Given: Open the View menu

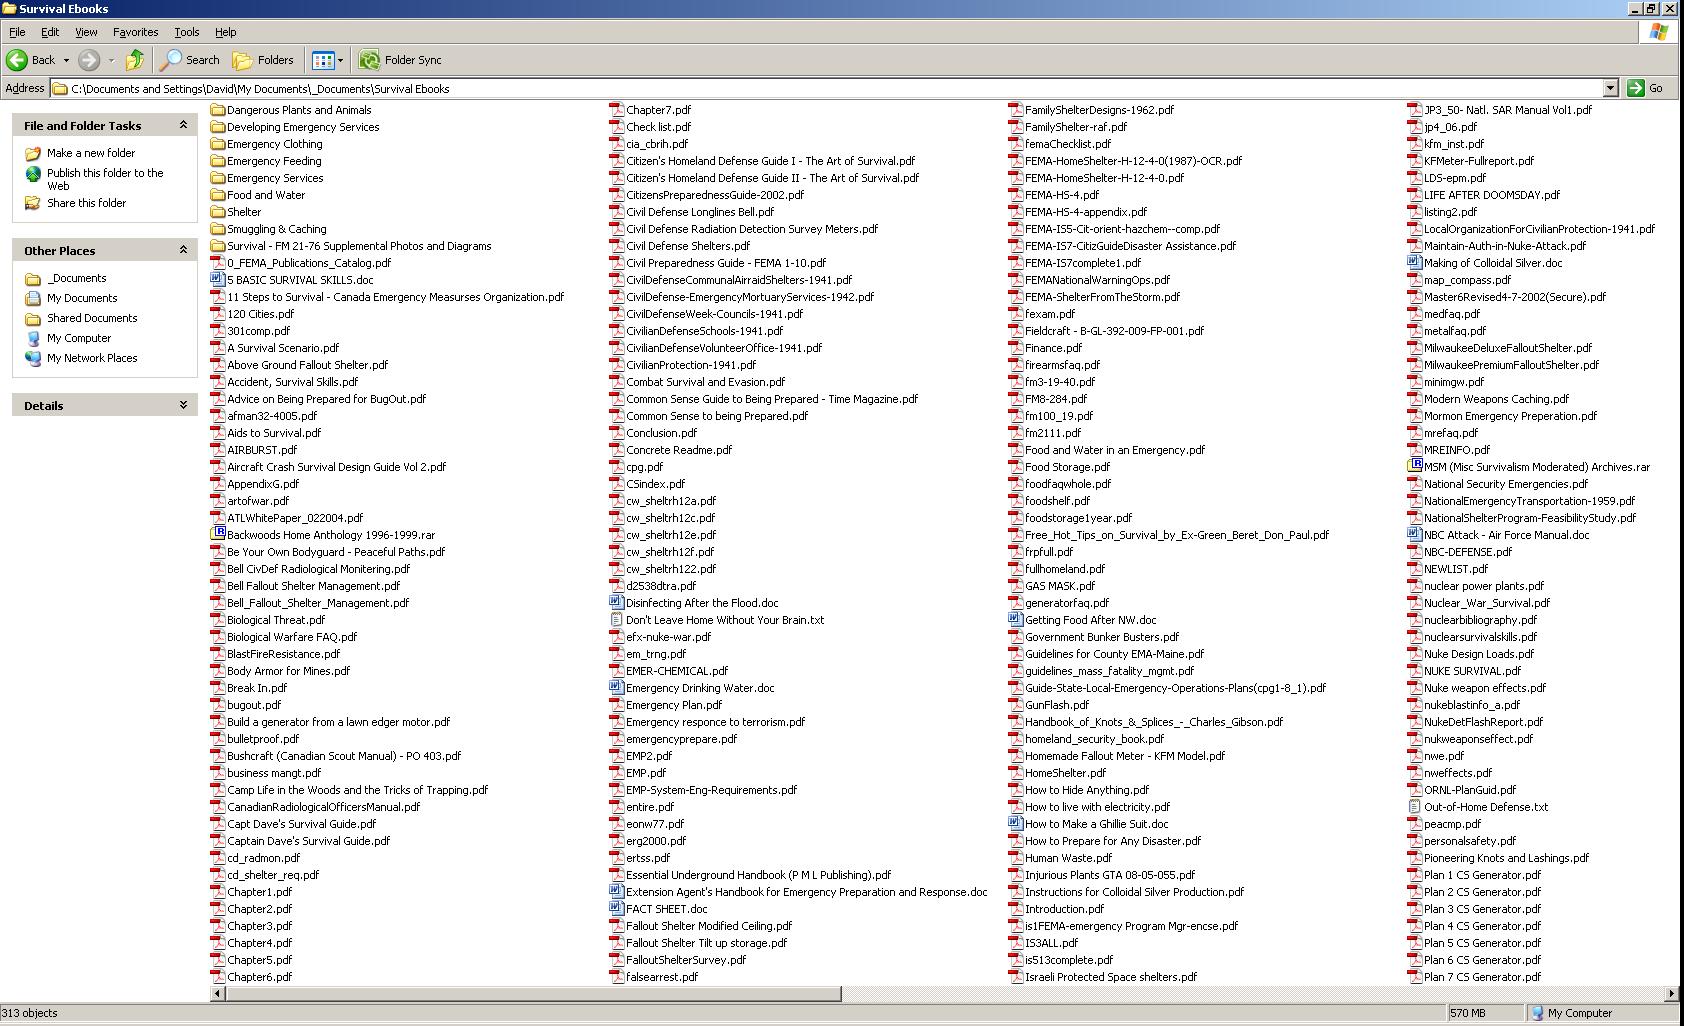Looking at the screenshot, I should click(86, 32).
